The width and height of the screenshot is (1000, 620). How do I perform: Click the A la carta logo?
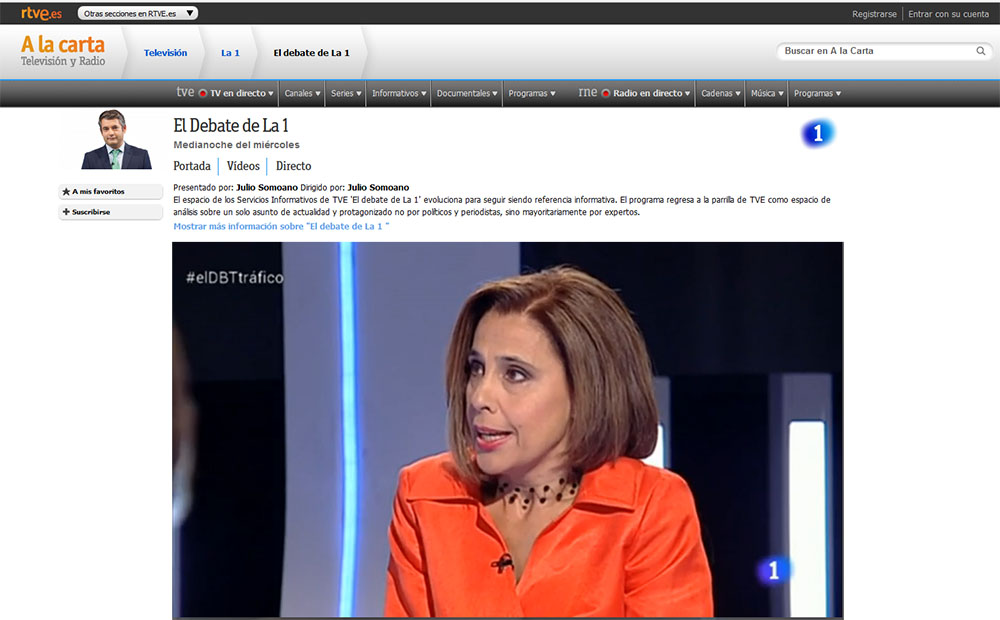63,51
